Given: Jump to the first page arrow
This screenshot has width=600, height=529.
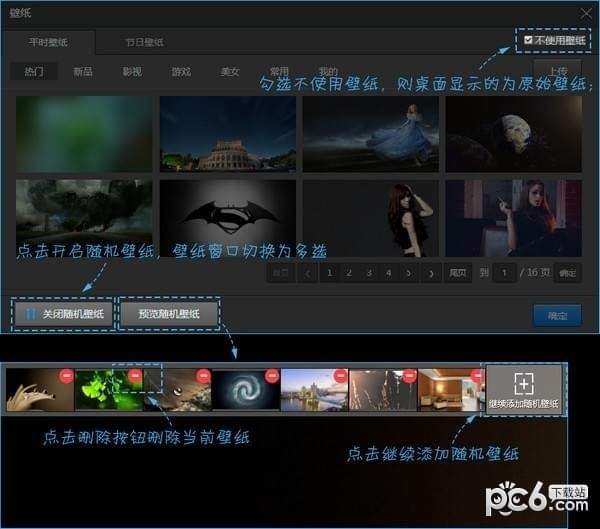Looking at the screenshot, I should (281, 272).
